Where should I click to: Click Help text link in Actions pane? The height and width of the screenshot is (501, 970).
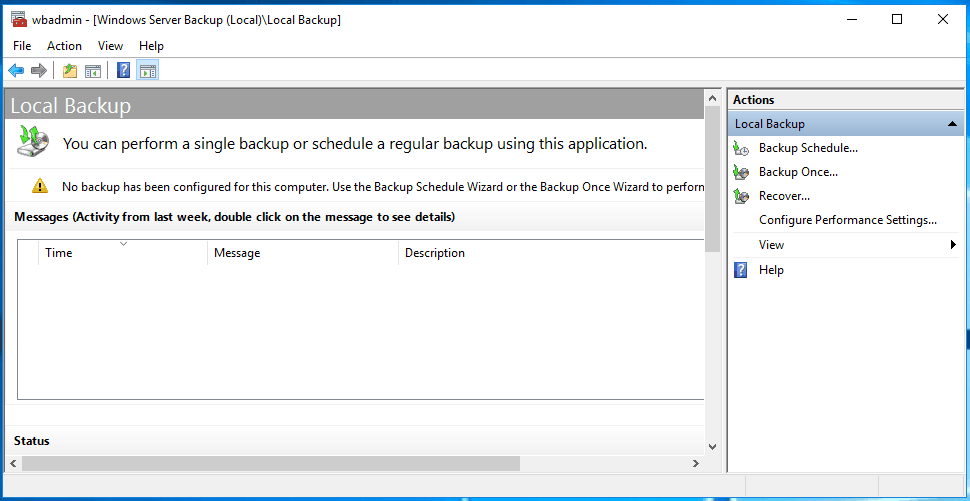[771, 270]
